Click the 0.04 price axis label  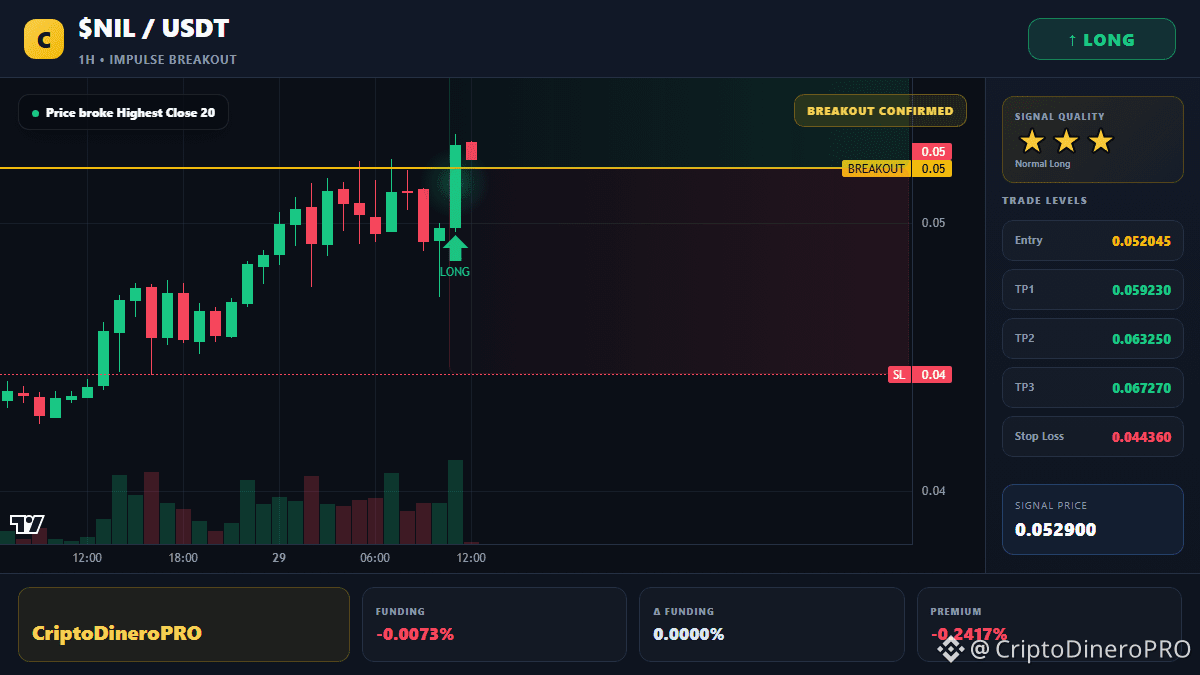click(x=933, y=491)
